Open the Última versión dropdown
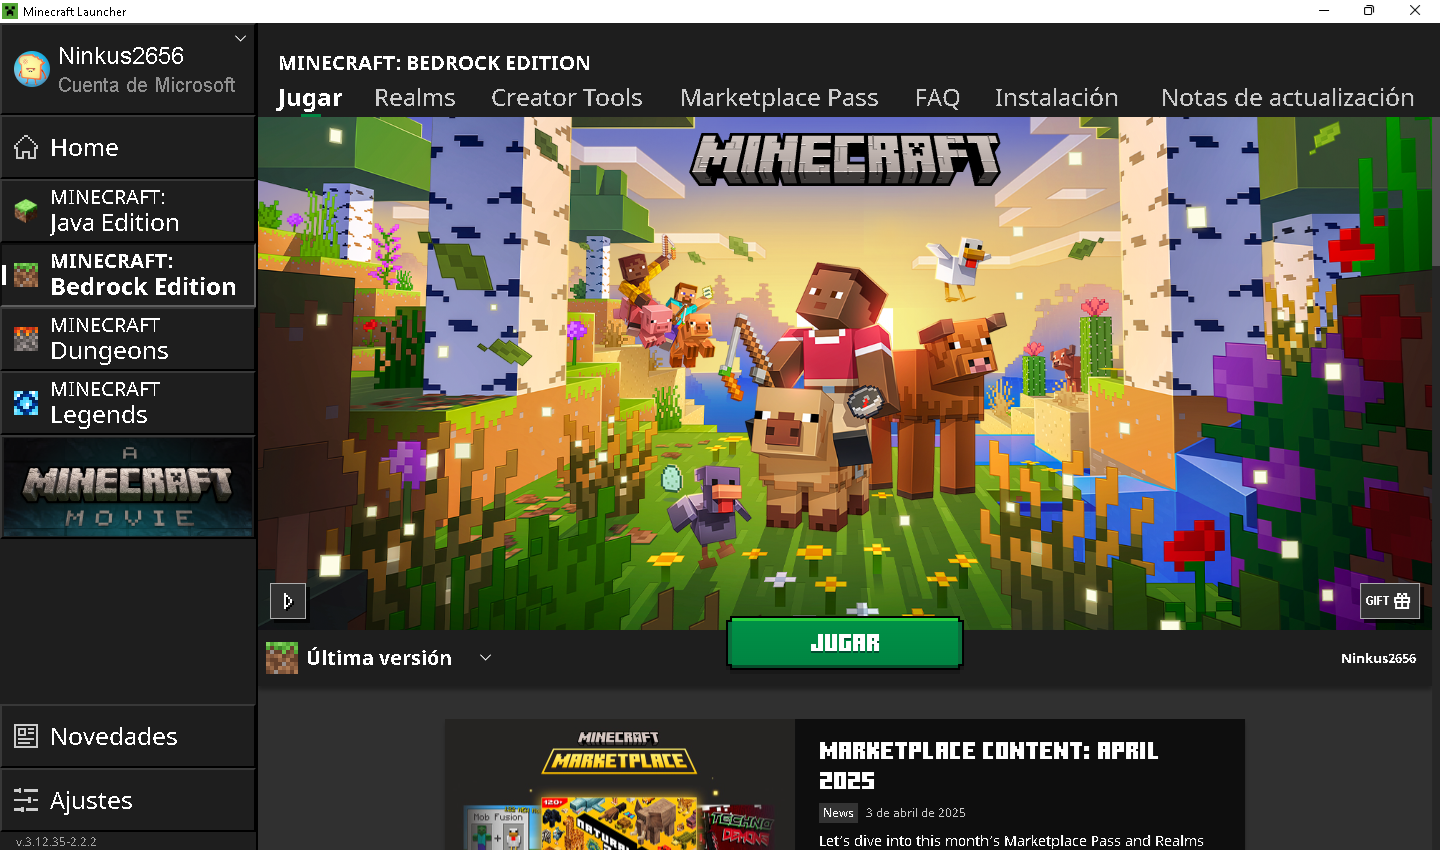This screenshot has width=1440, height=850. 380,658
